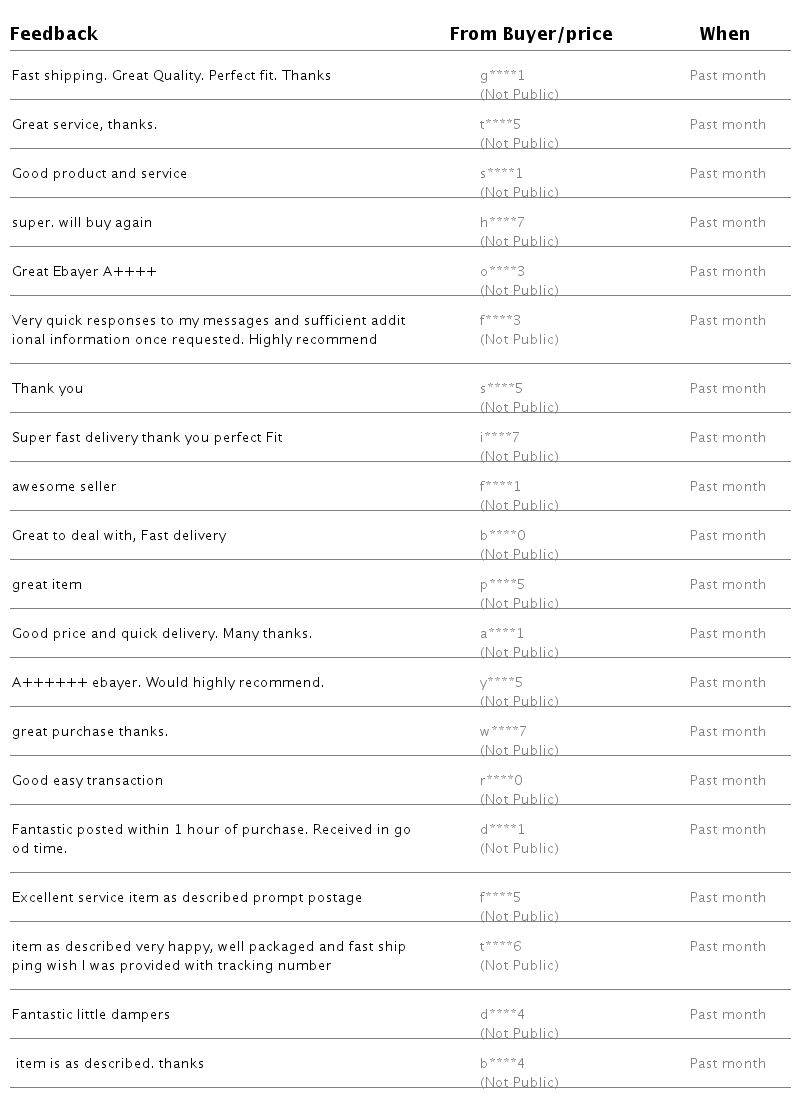Click '(Not Public)' price under buyer w****7
This screenshot has height=1107, width=800.
point(519,750)
